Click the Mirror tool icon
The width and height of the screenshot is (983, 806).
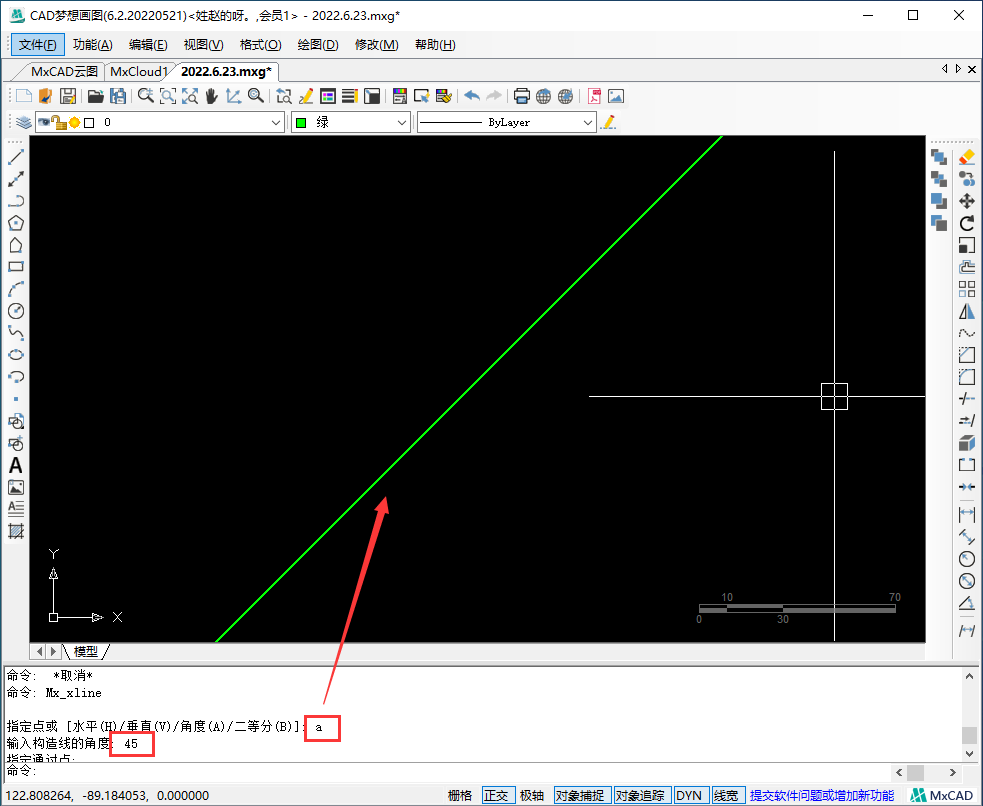(967, 311)
